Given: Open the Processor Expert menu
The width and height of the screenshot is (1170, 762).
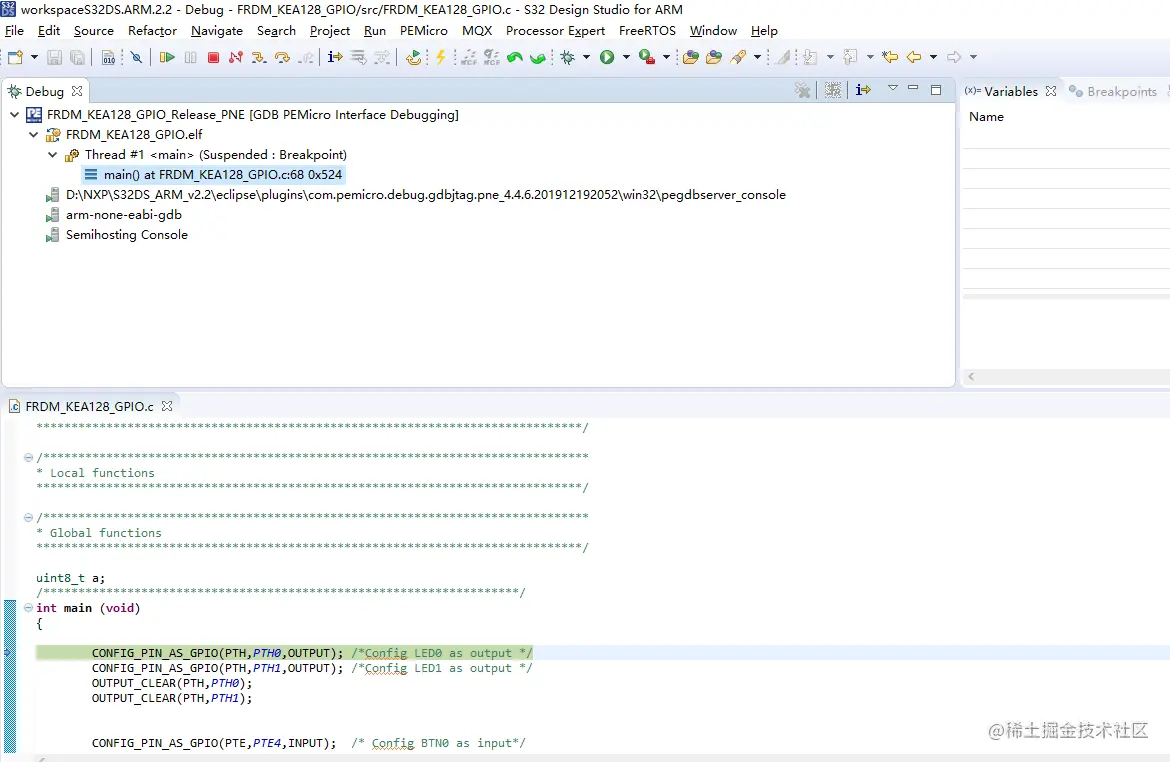Looking at the screenshot, I should tap(555, 31).
